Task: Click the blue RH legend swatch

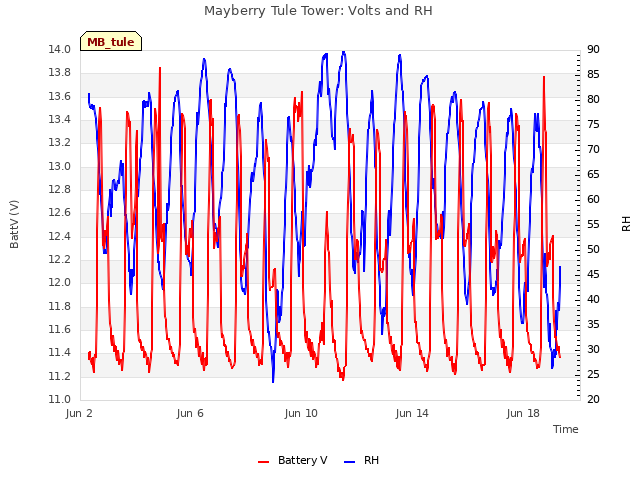Action: 350,462
